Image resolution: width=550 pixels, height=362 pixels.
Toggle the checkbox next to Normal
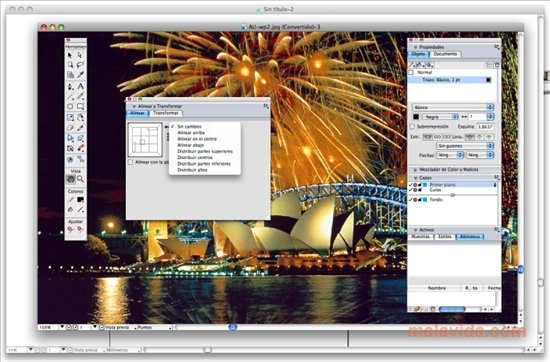[411, 72]
